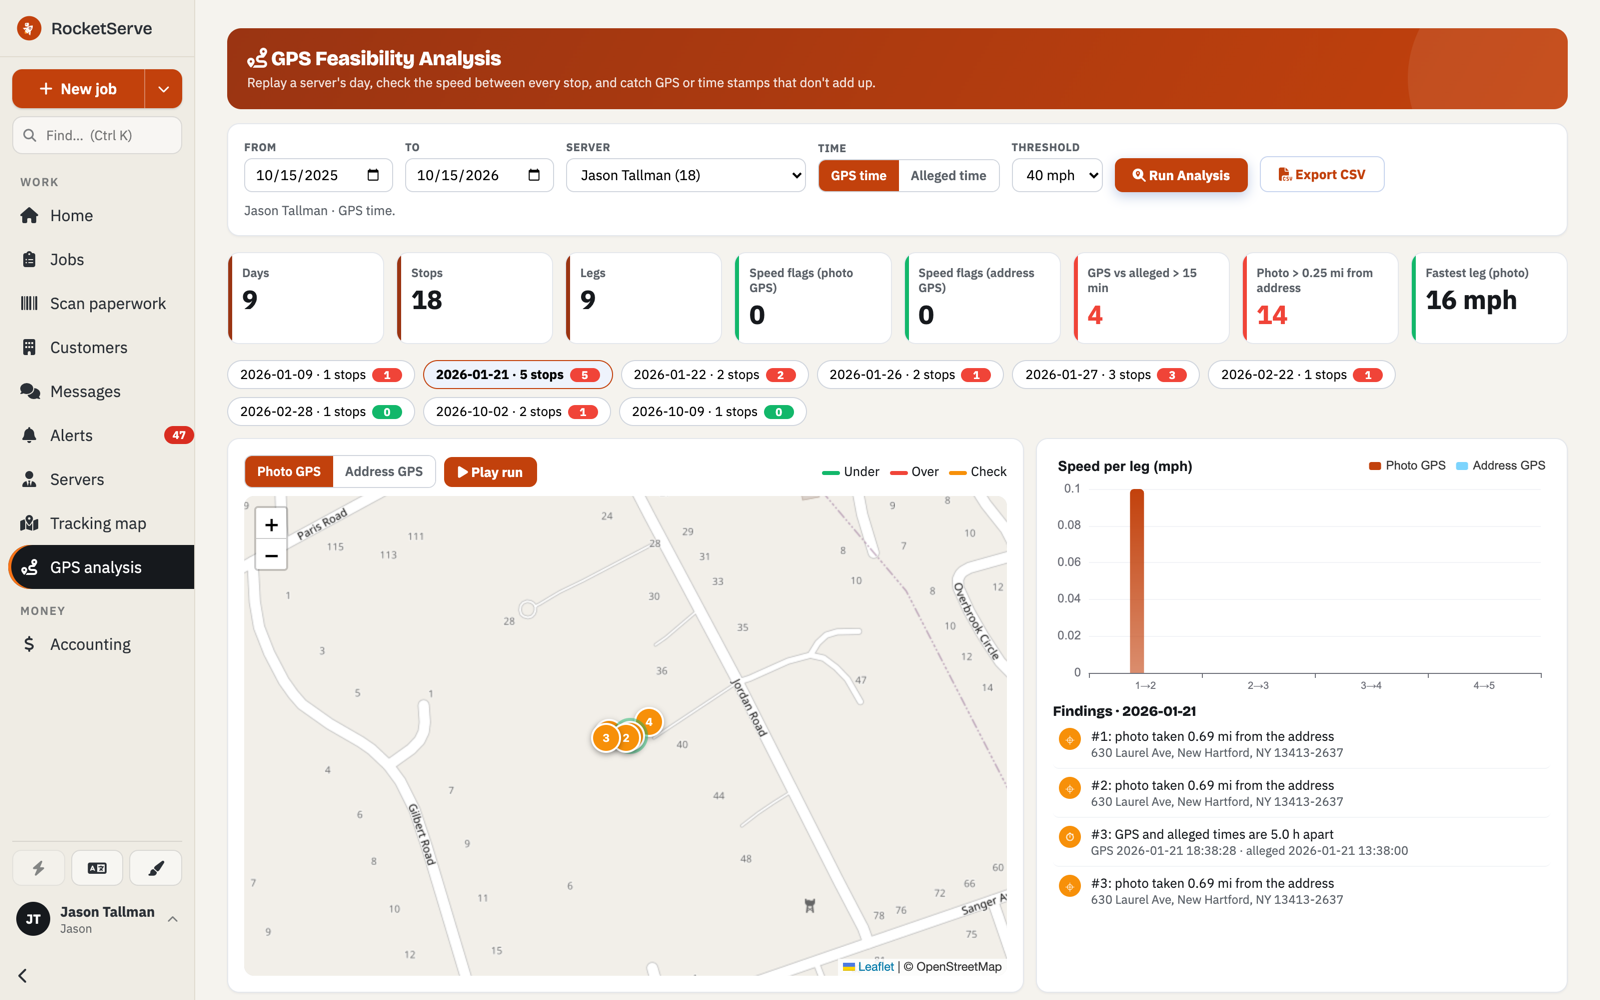The width and height of the screenshot is (1600, 1000).
Task: Open the ID card icon in sidebar footer
Action: [x=97, y=868]
